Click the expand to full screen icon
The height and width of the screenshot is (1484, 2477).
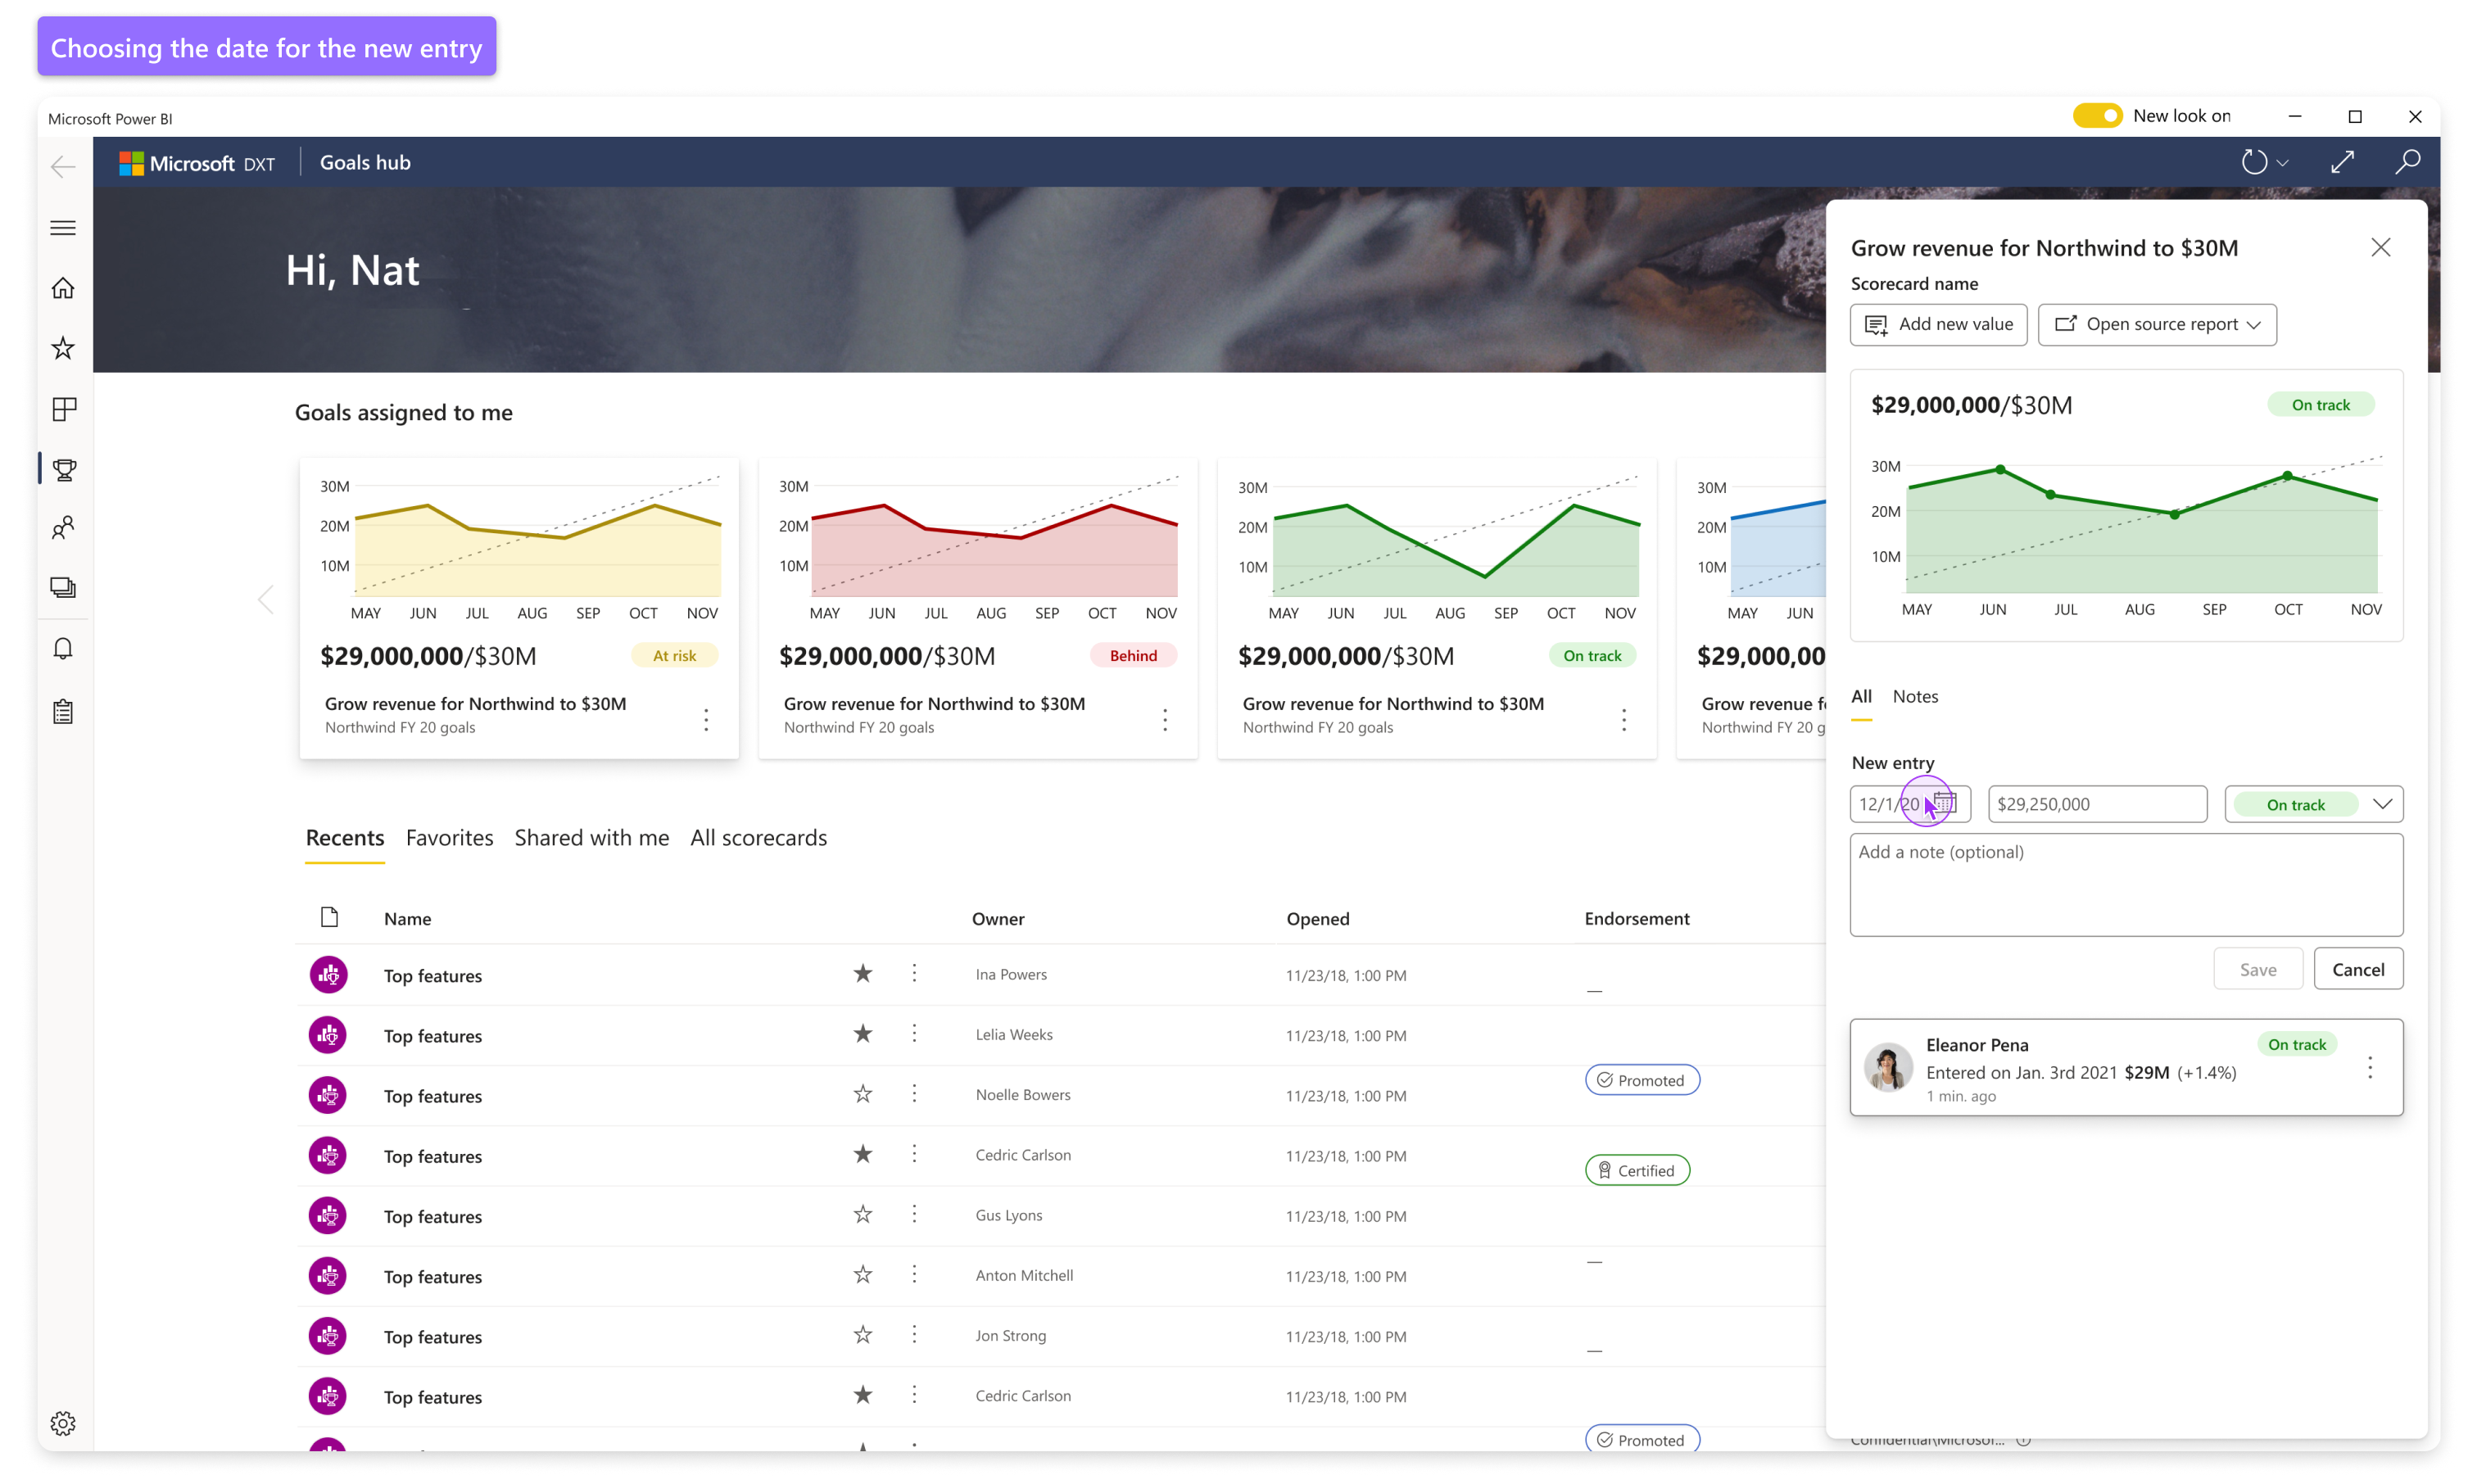tap(2342, 162)
